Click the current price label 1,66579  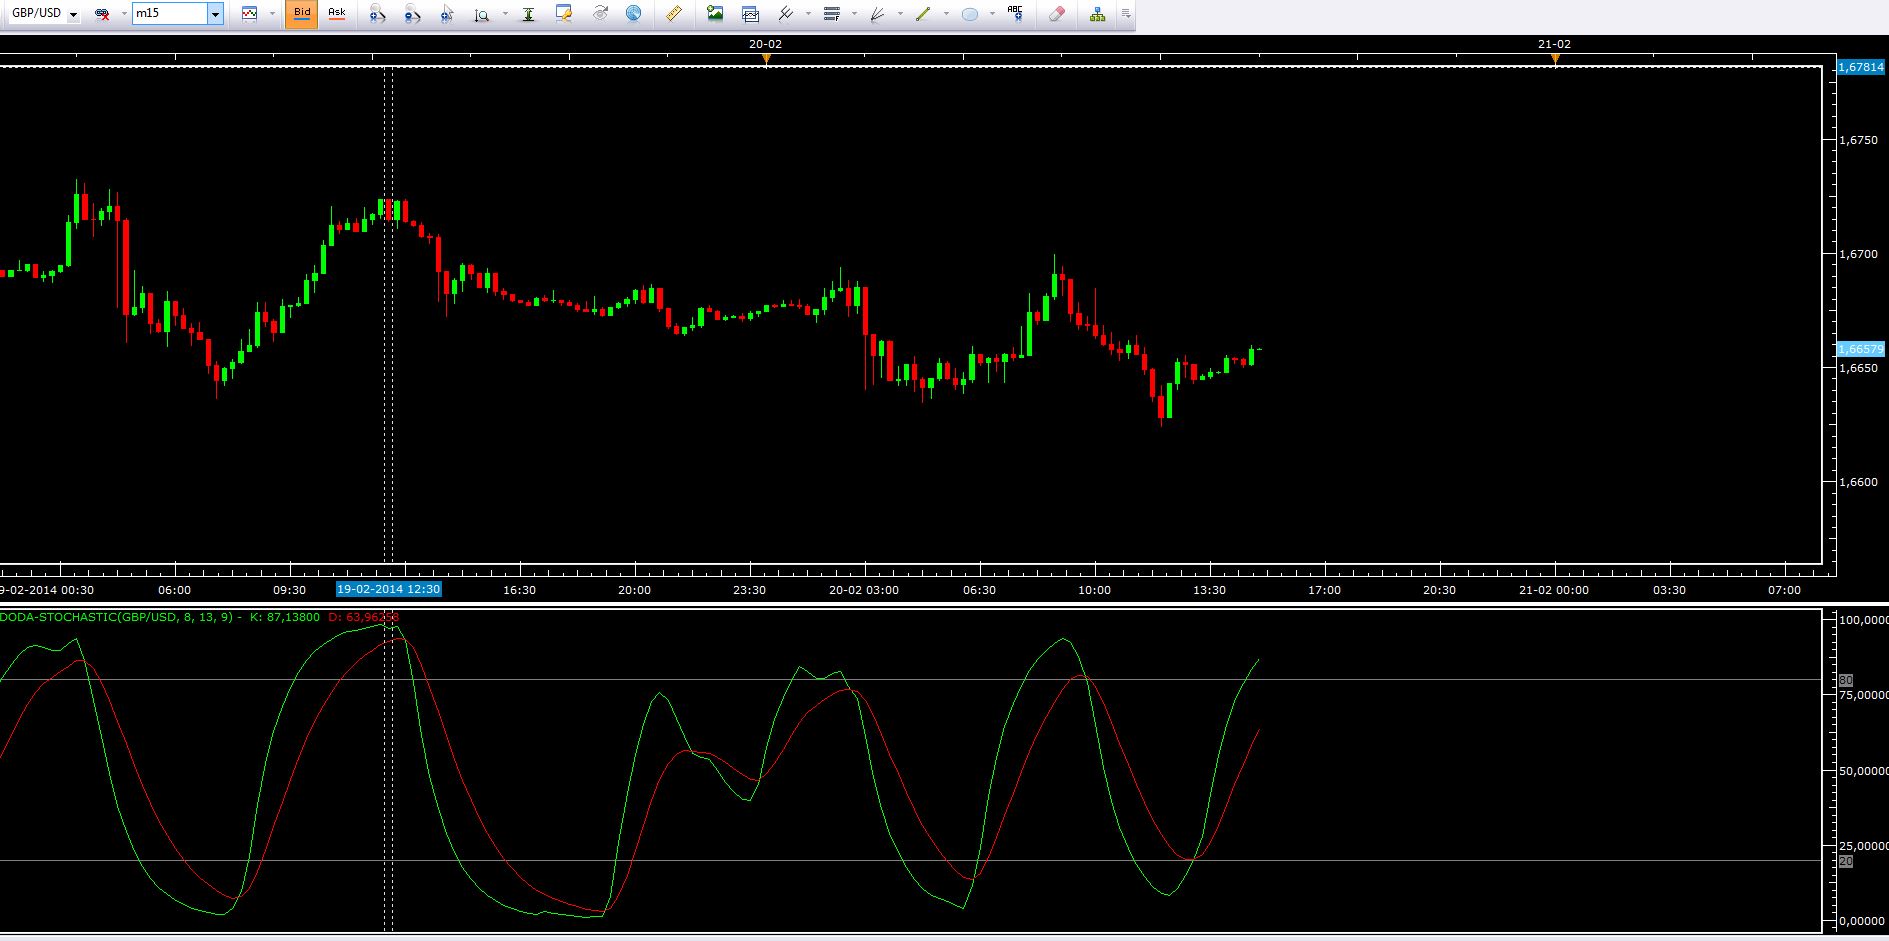click(x=1861, y=349)
